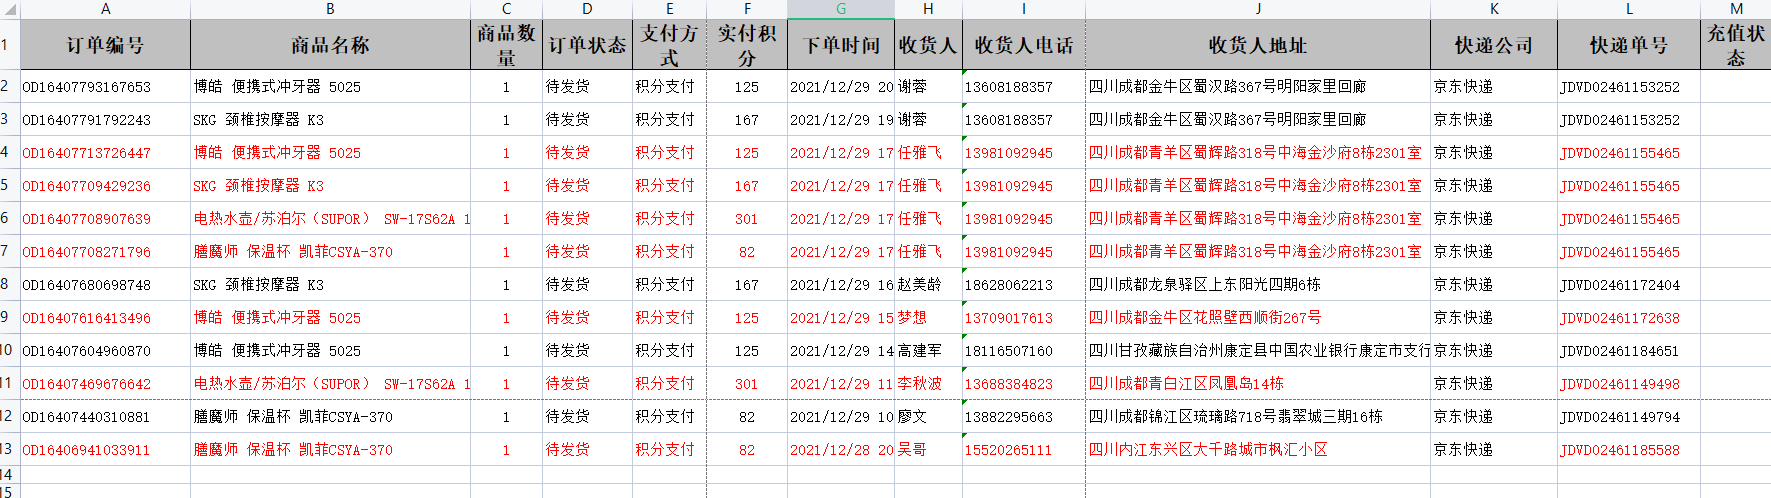Select column A header
Image resolution: width=1771 pixels, height=498 pixels.
coord(106,9)
